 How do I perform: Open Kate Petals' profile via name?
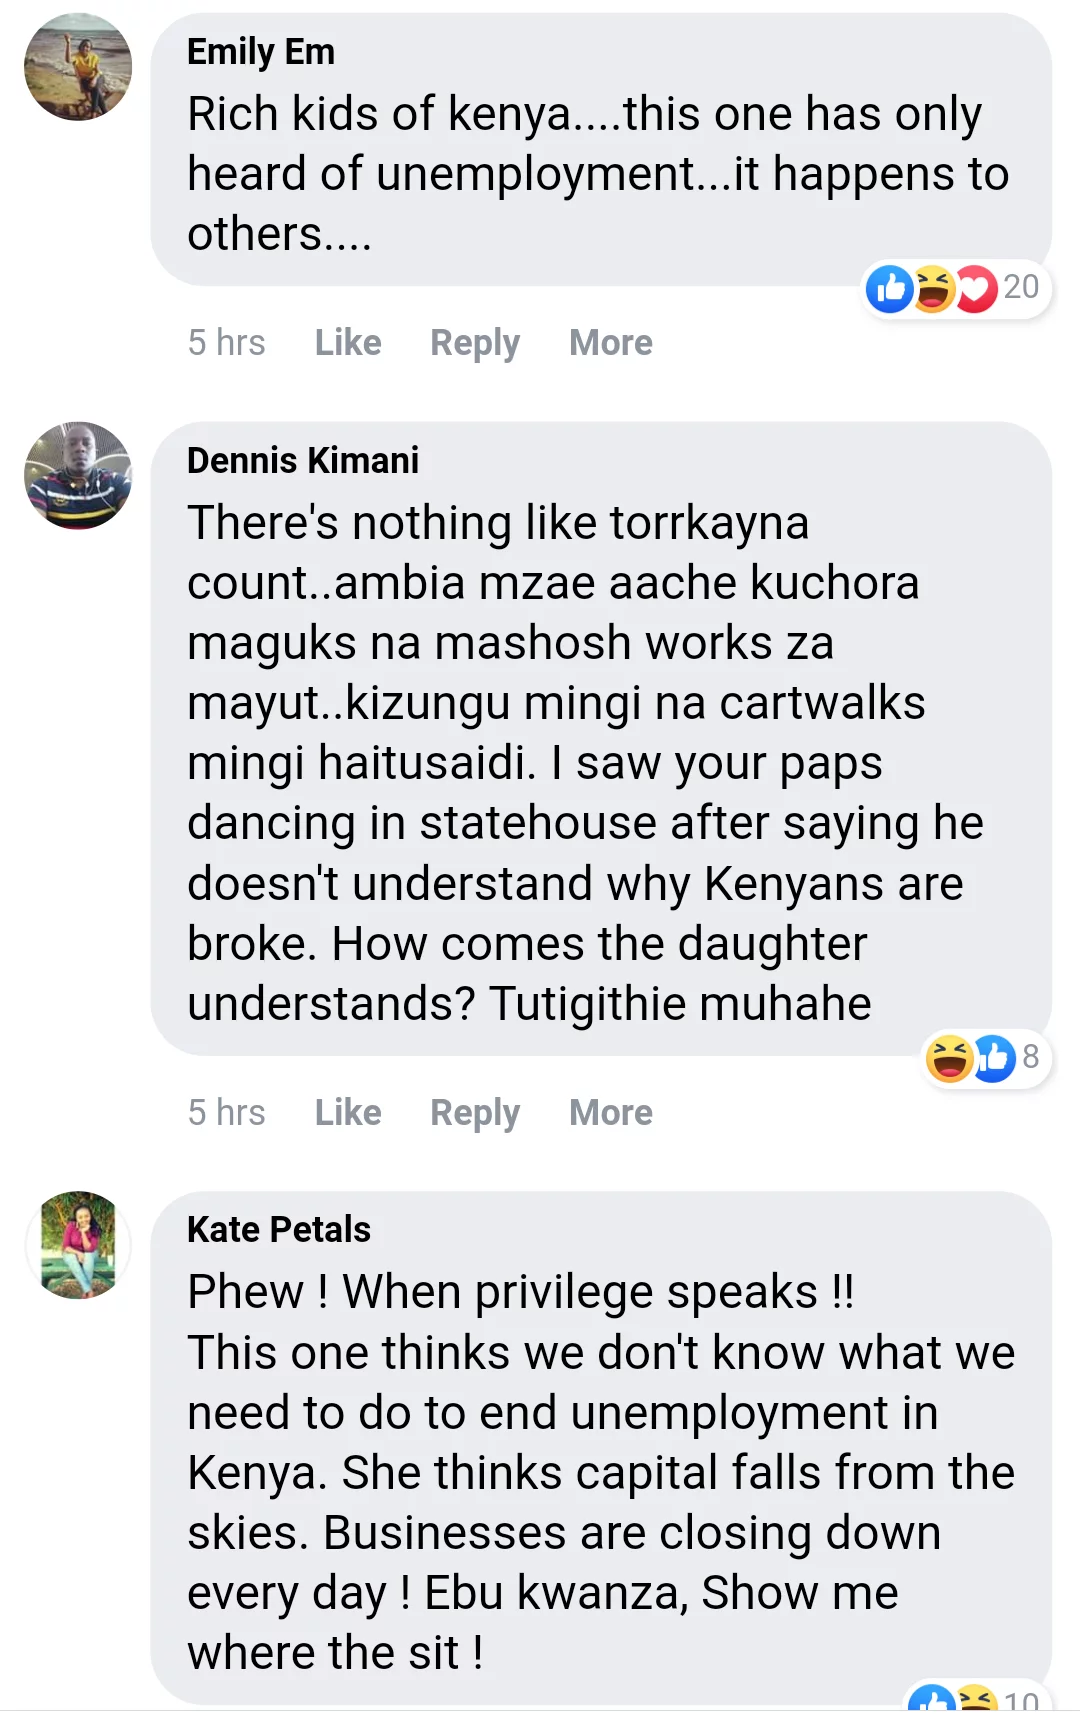(279, 1230)
